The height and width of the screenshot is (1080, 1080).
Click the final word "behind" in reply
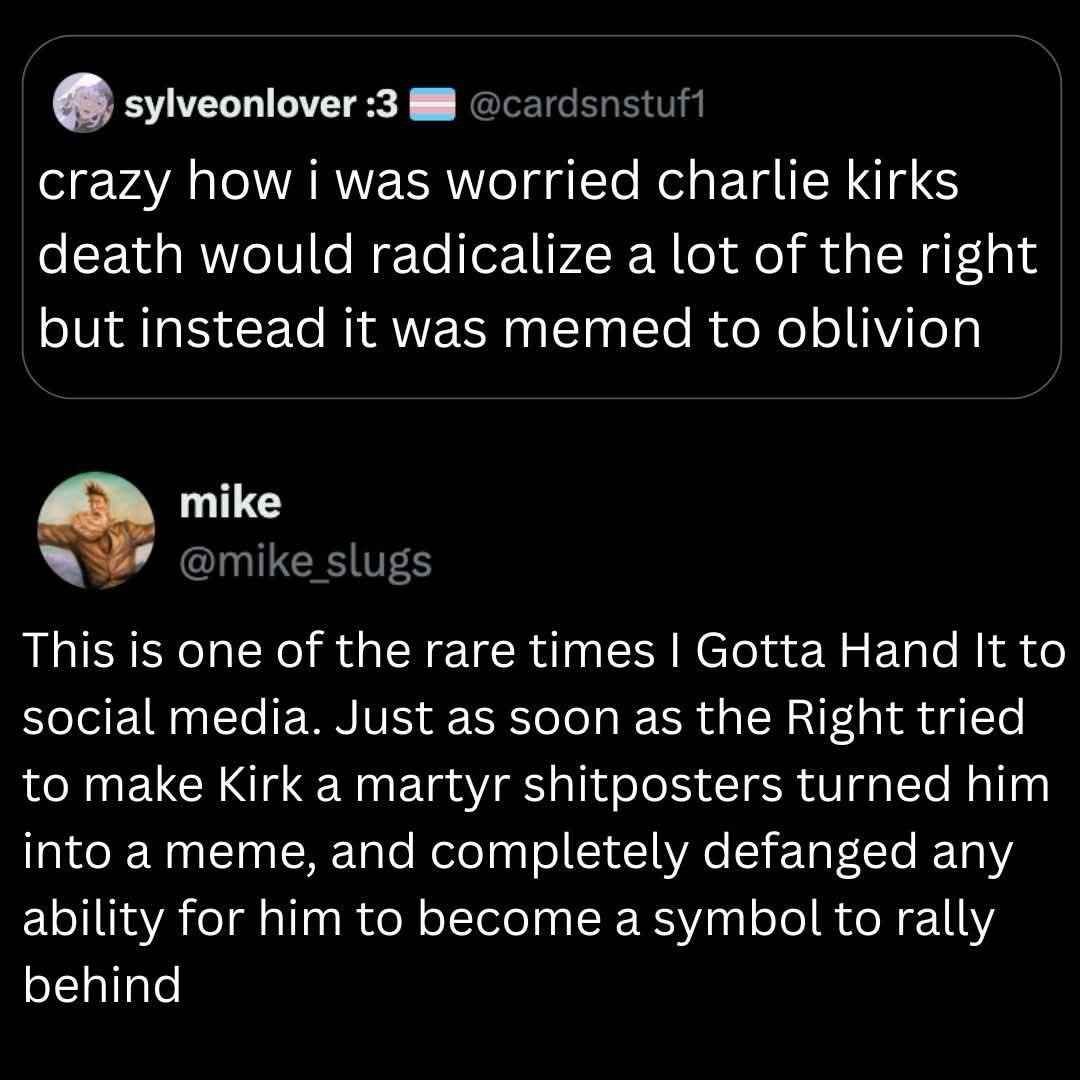[101, 985]
